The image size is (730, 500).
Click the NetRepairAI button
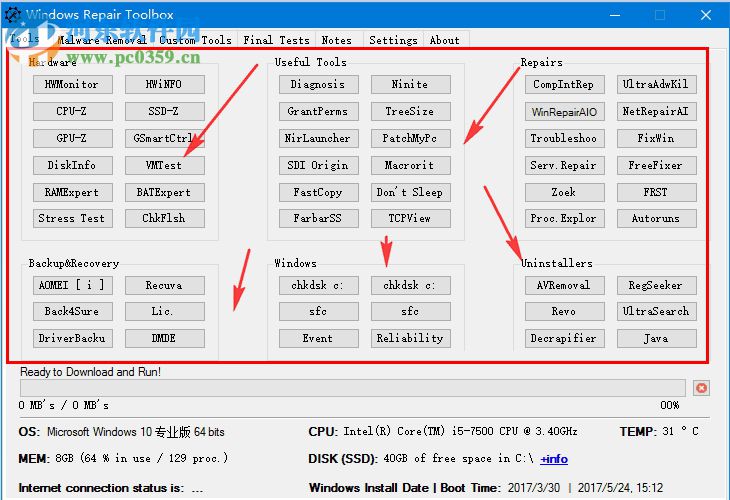656,111
